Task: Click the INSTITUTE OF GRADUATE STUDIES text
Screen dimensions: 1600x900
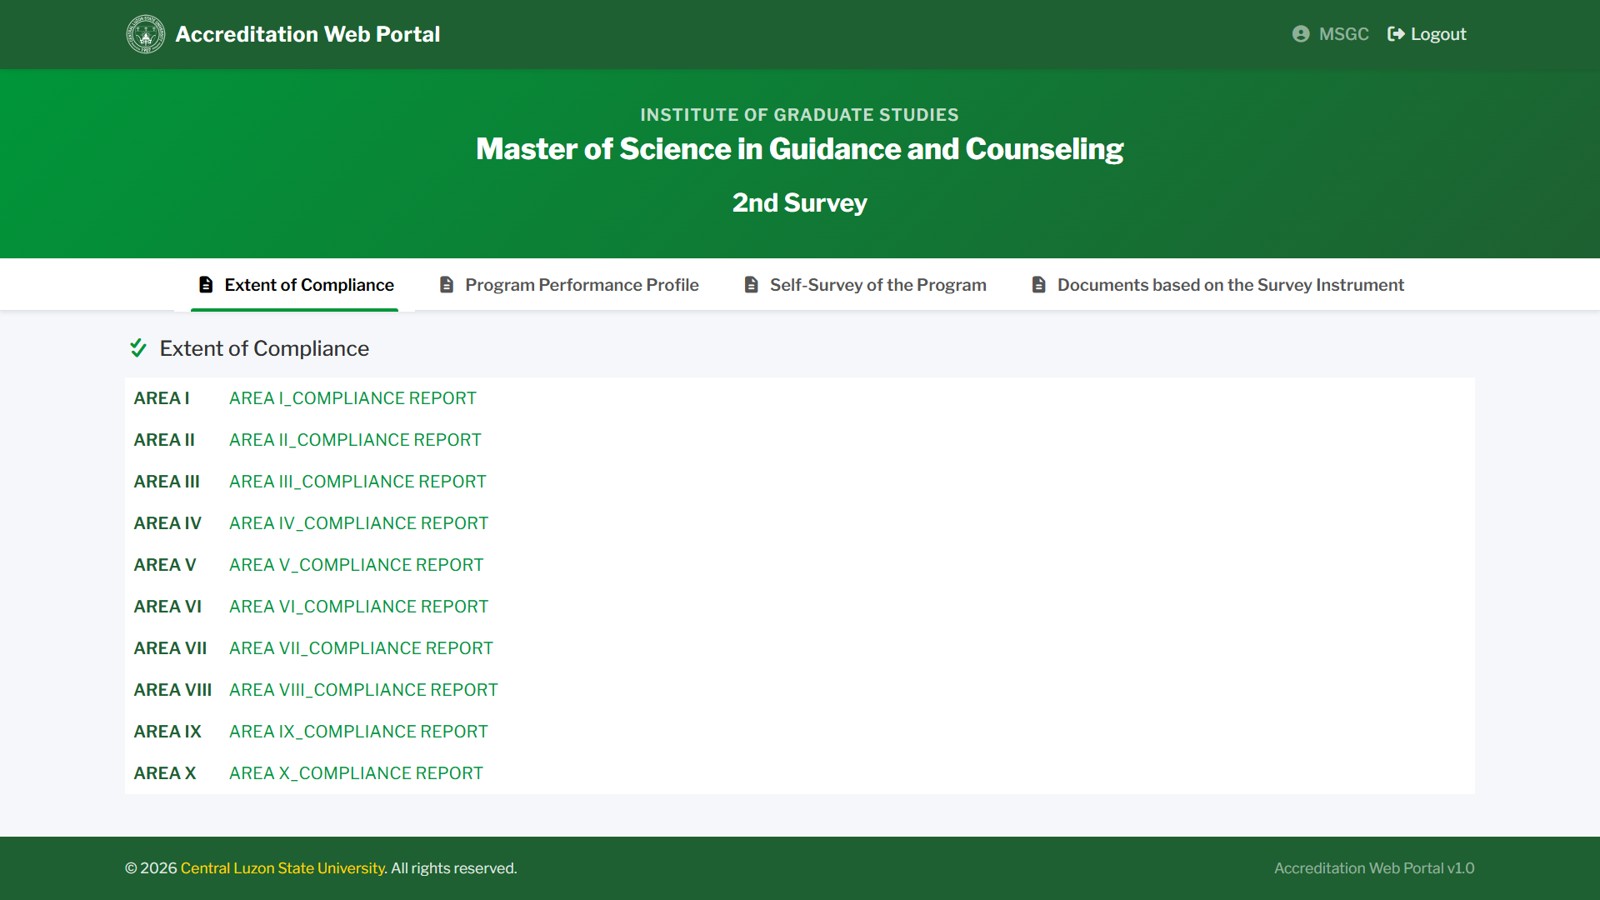Action: point(800,115)
